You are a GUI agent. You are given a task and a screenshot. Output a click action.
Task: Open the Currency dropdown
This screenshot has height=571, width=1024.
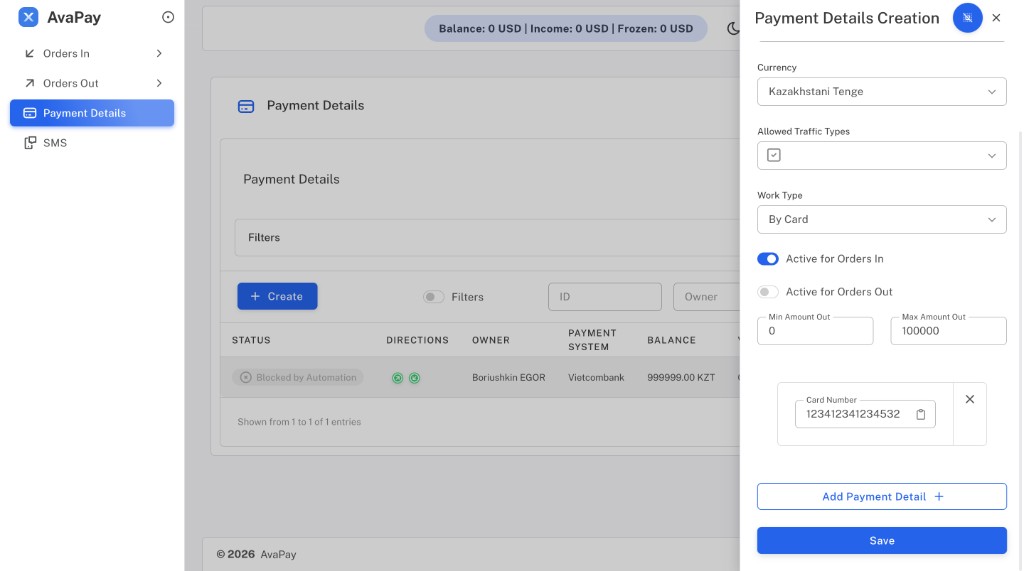point(882,91)
